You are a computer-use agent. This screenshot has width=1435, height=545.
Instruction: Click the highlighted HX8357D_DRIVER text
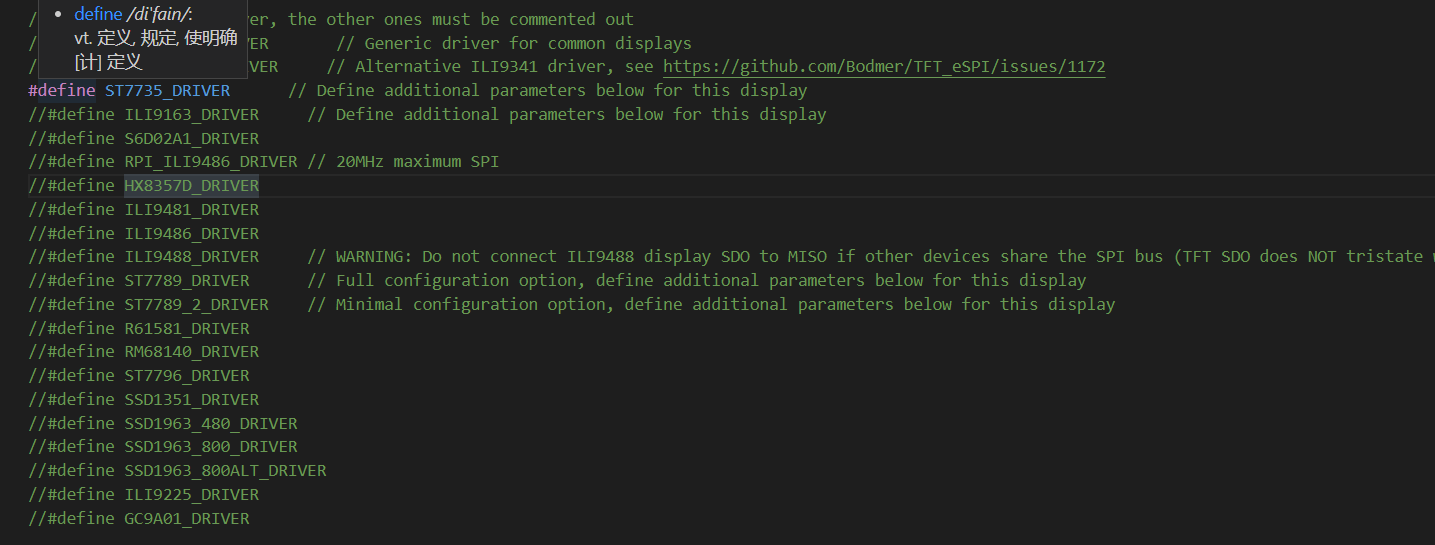191,186
